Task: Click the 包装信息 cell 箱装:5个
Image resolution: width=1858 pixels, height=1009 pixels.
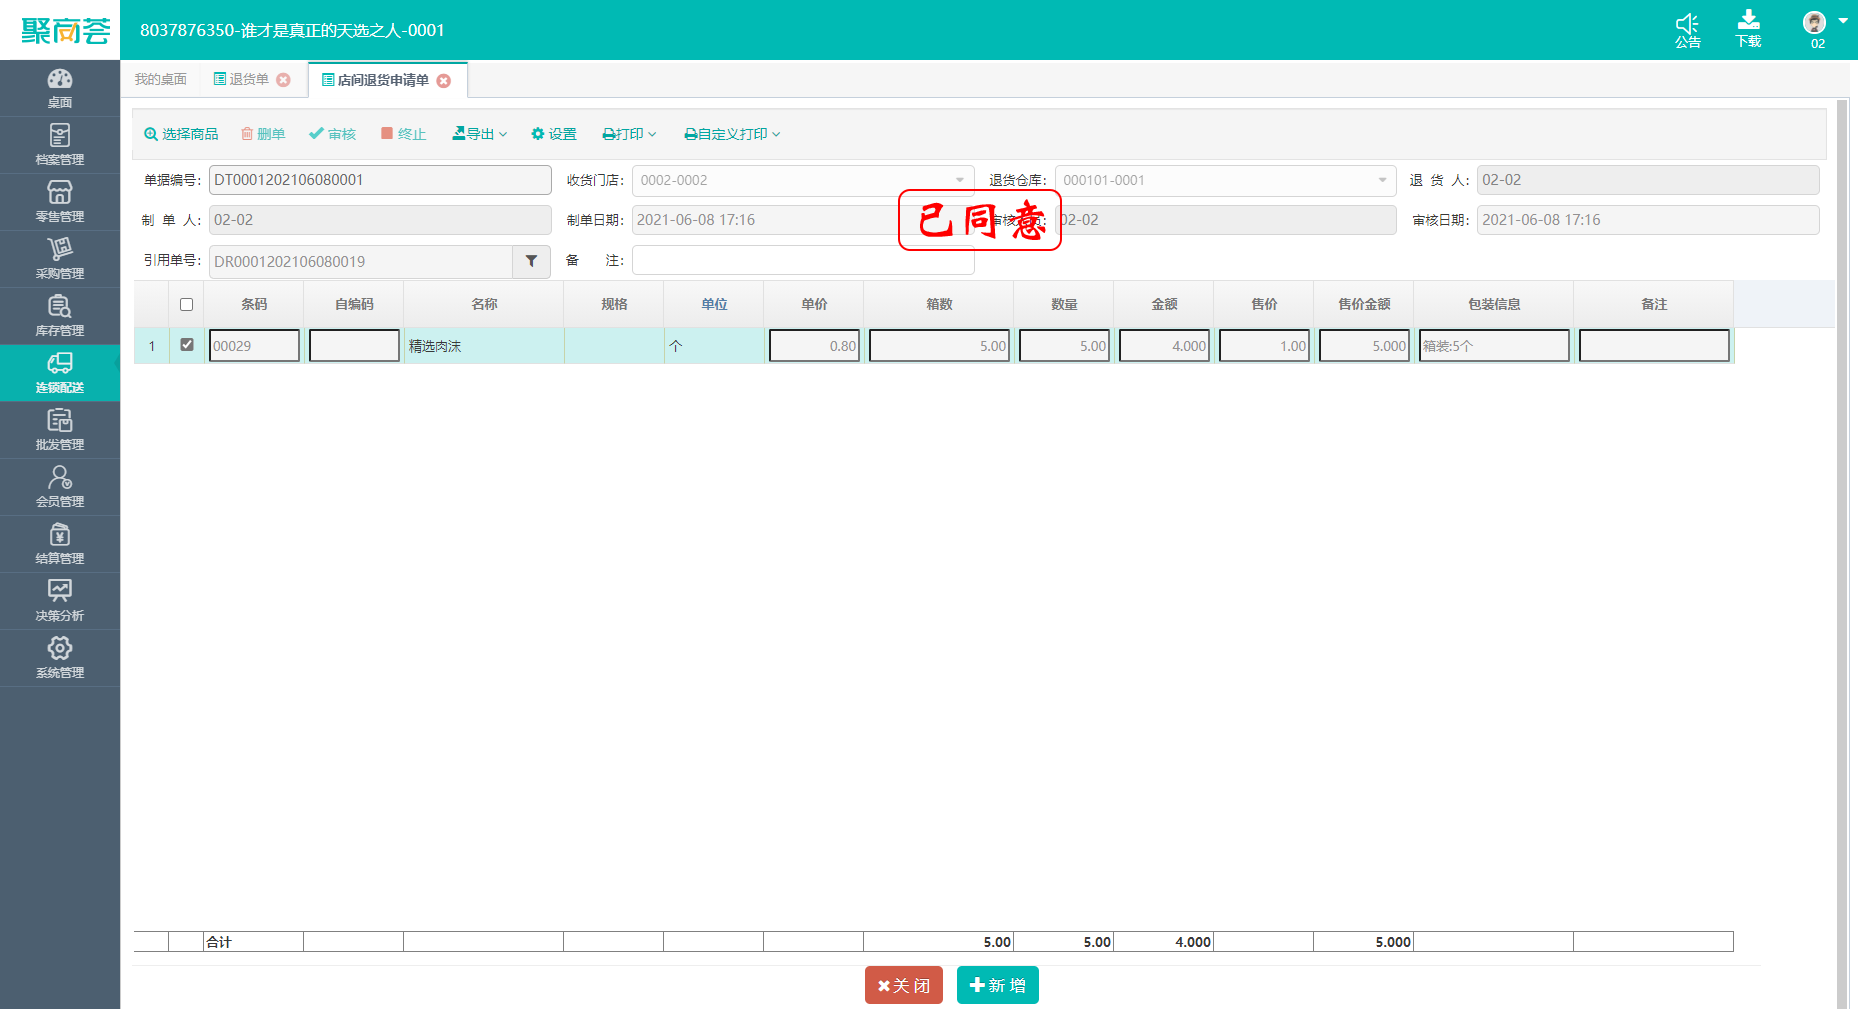Action: coord(1494,345)
